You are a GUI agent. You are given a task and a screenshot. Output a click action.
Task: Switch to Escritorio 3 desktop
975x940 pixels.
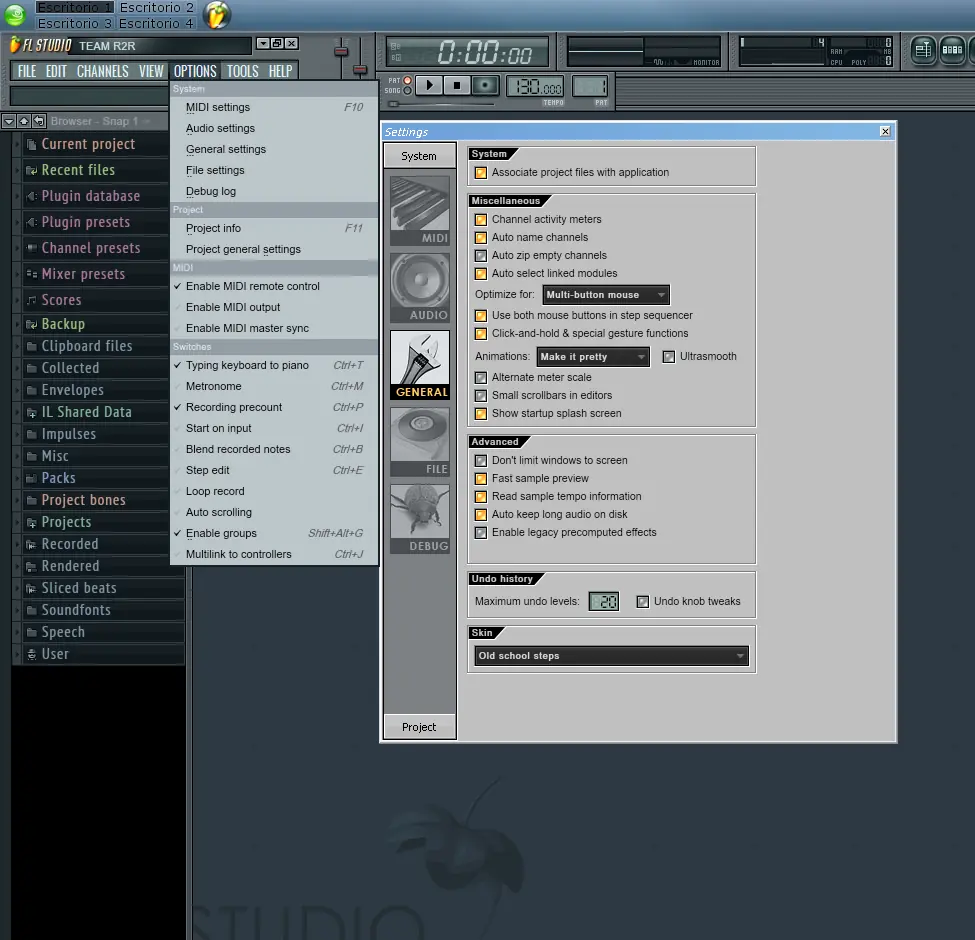[75, 24]
